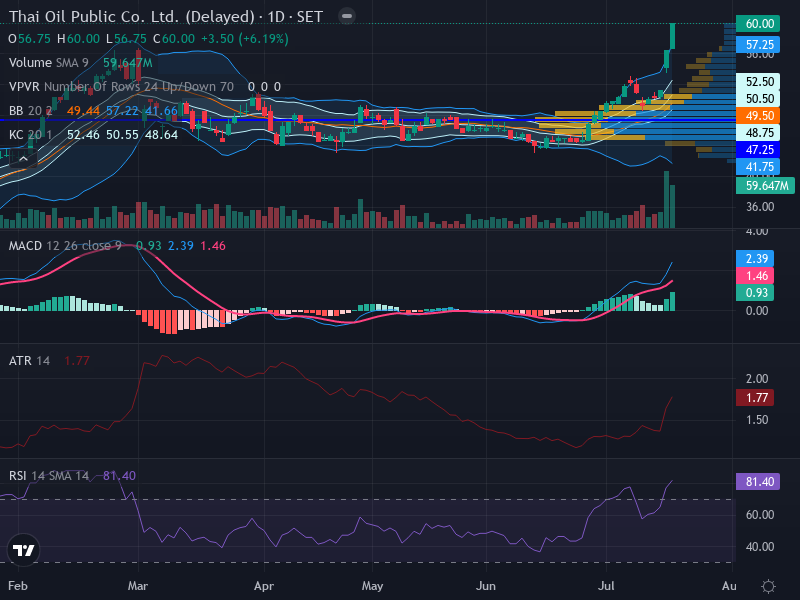Image resolution: width=800 pixels, height=600 pixels.
Task: Click the Feb label on time axis
Action: 18,586
